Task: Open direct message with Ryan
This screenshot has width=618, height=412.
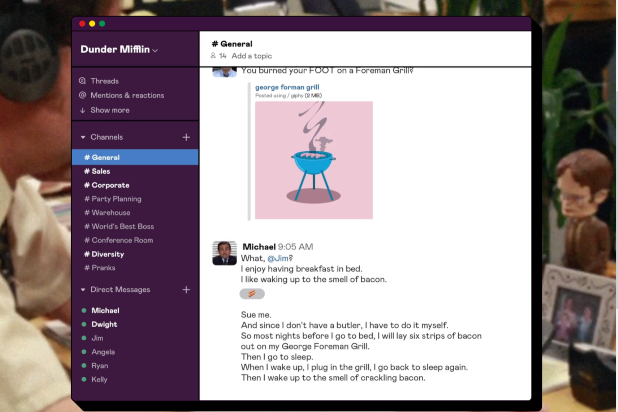Action: 99,365
